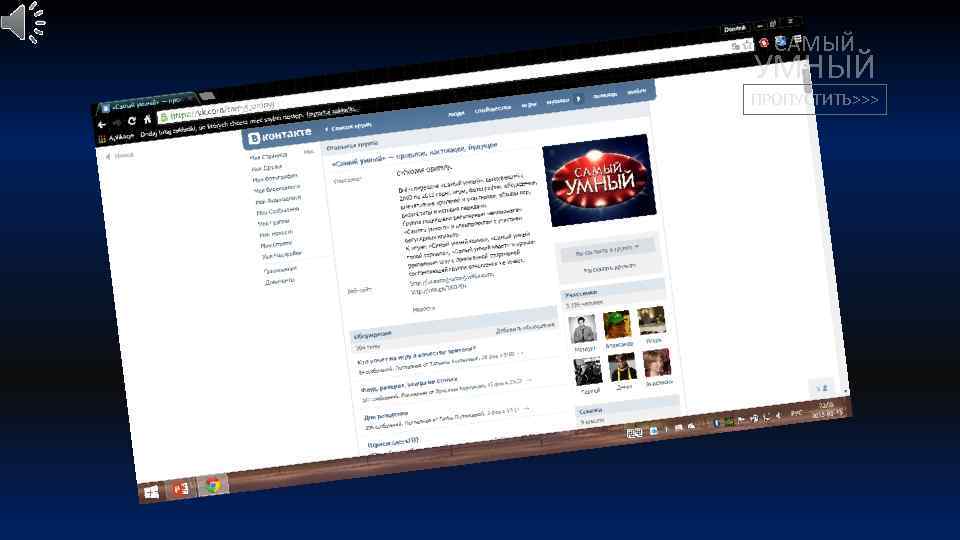The image size is (960, 540).
Task: Click the red-haired member avatar
Action: coord(657,364)
